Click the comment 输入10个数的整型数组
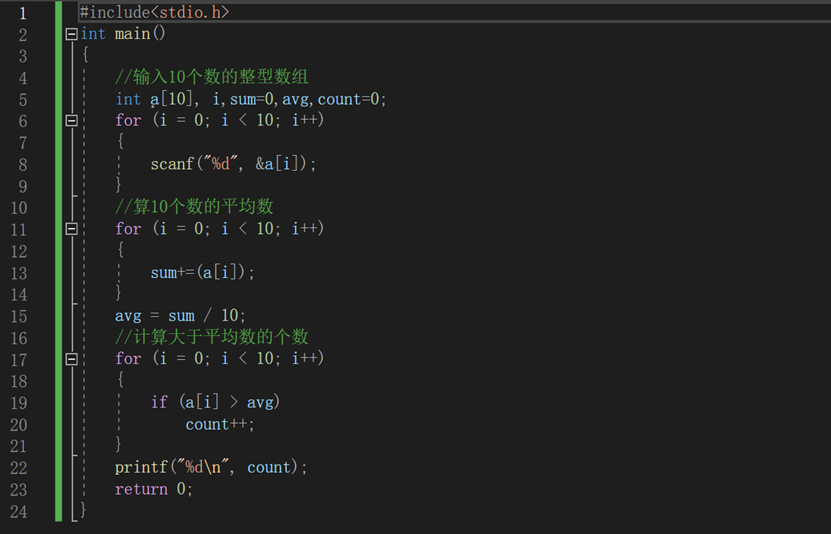This screenshot has height=534, width=831. point(212,78)
